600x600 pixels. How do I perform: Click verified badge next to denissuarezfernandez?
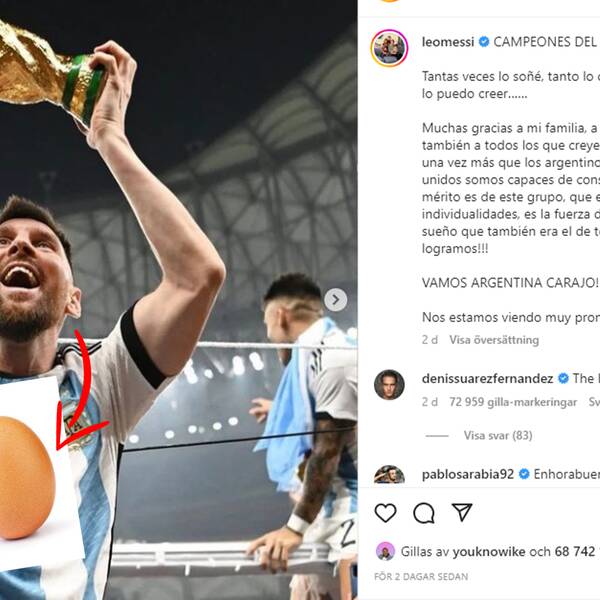click(563, 378)
